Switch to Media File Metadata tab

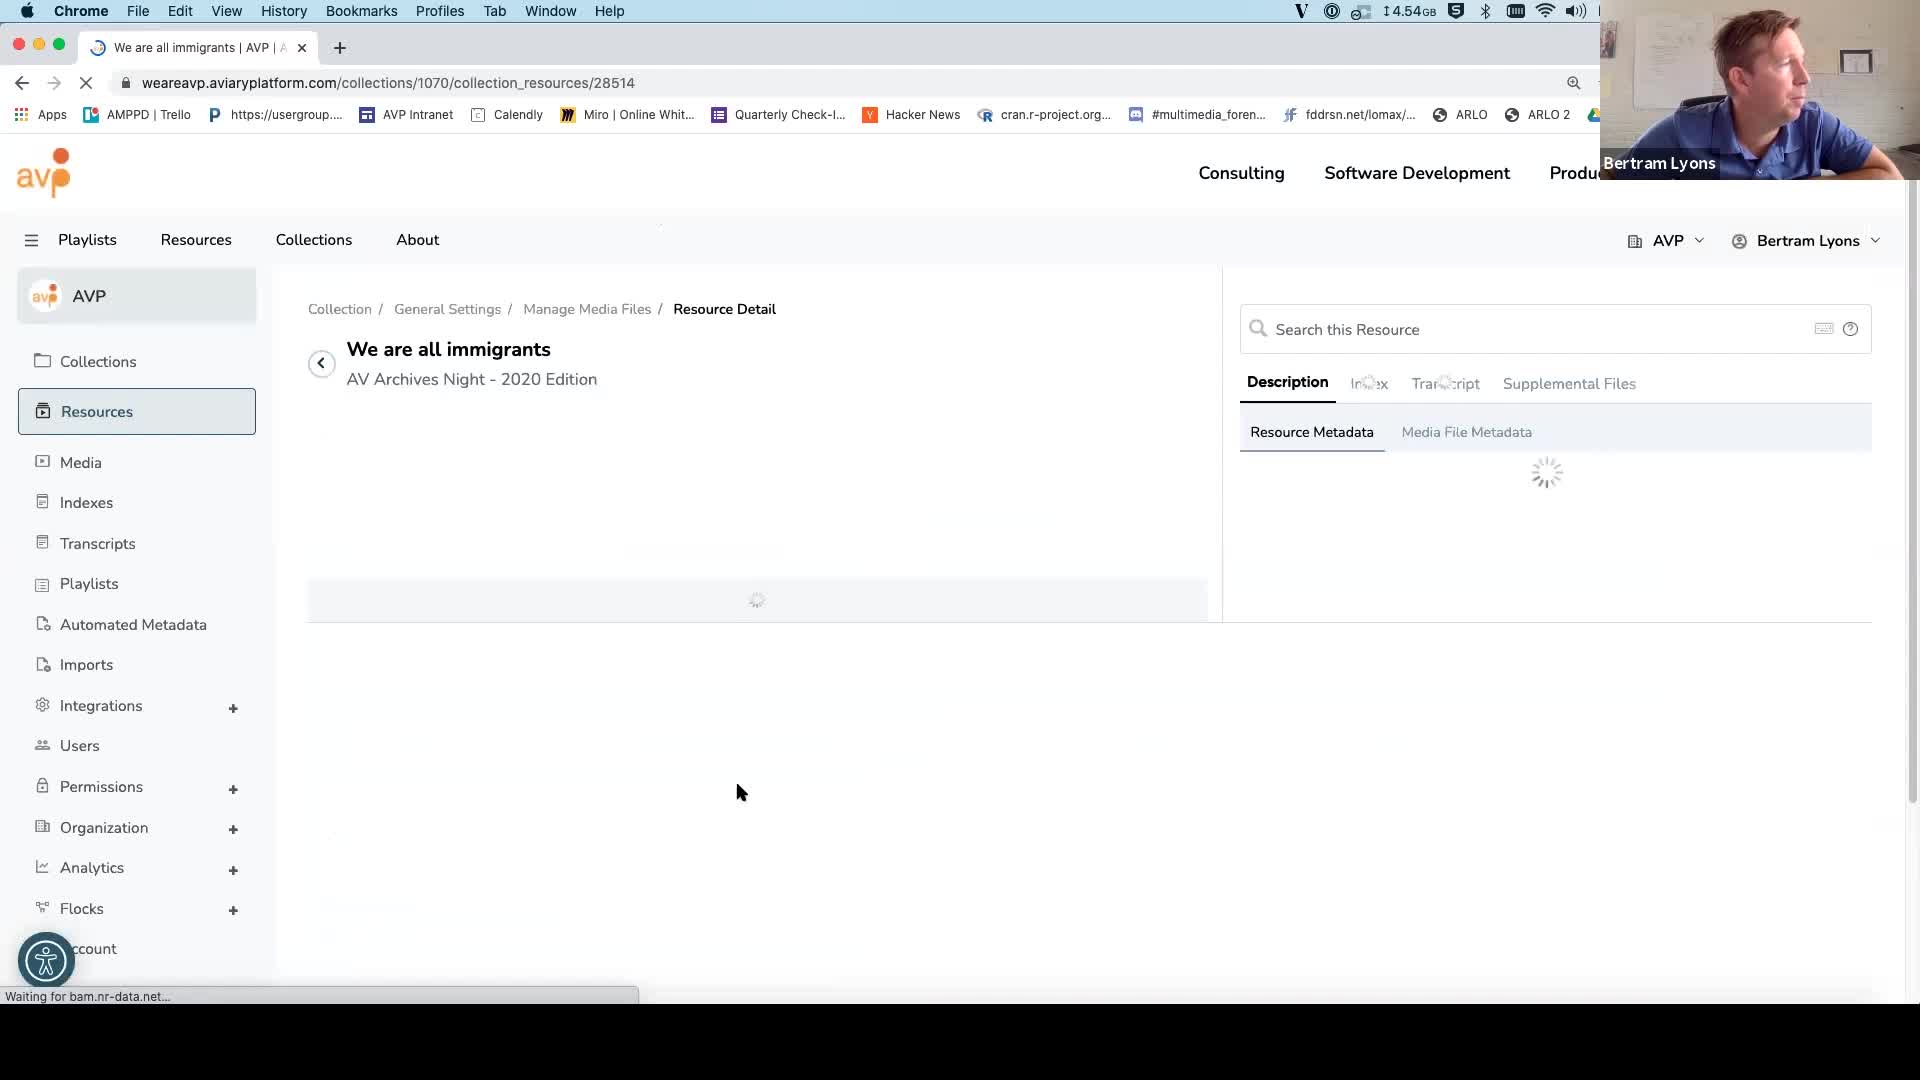click(x=1466, y=432)
